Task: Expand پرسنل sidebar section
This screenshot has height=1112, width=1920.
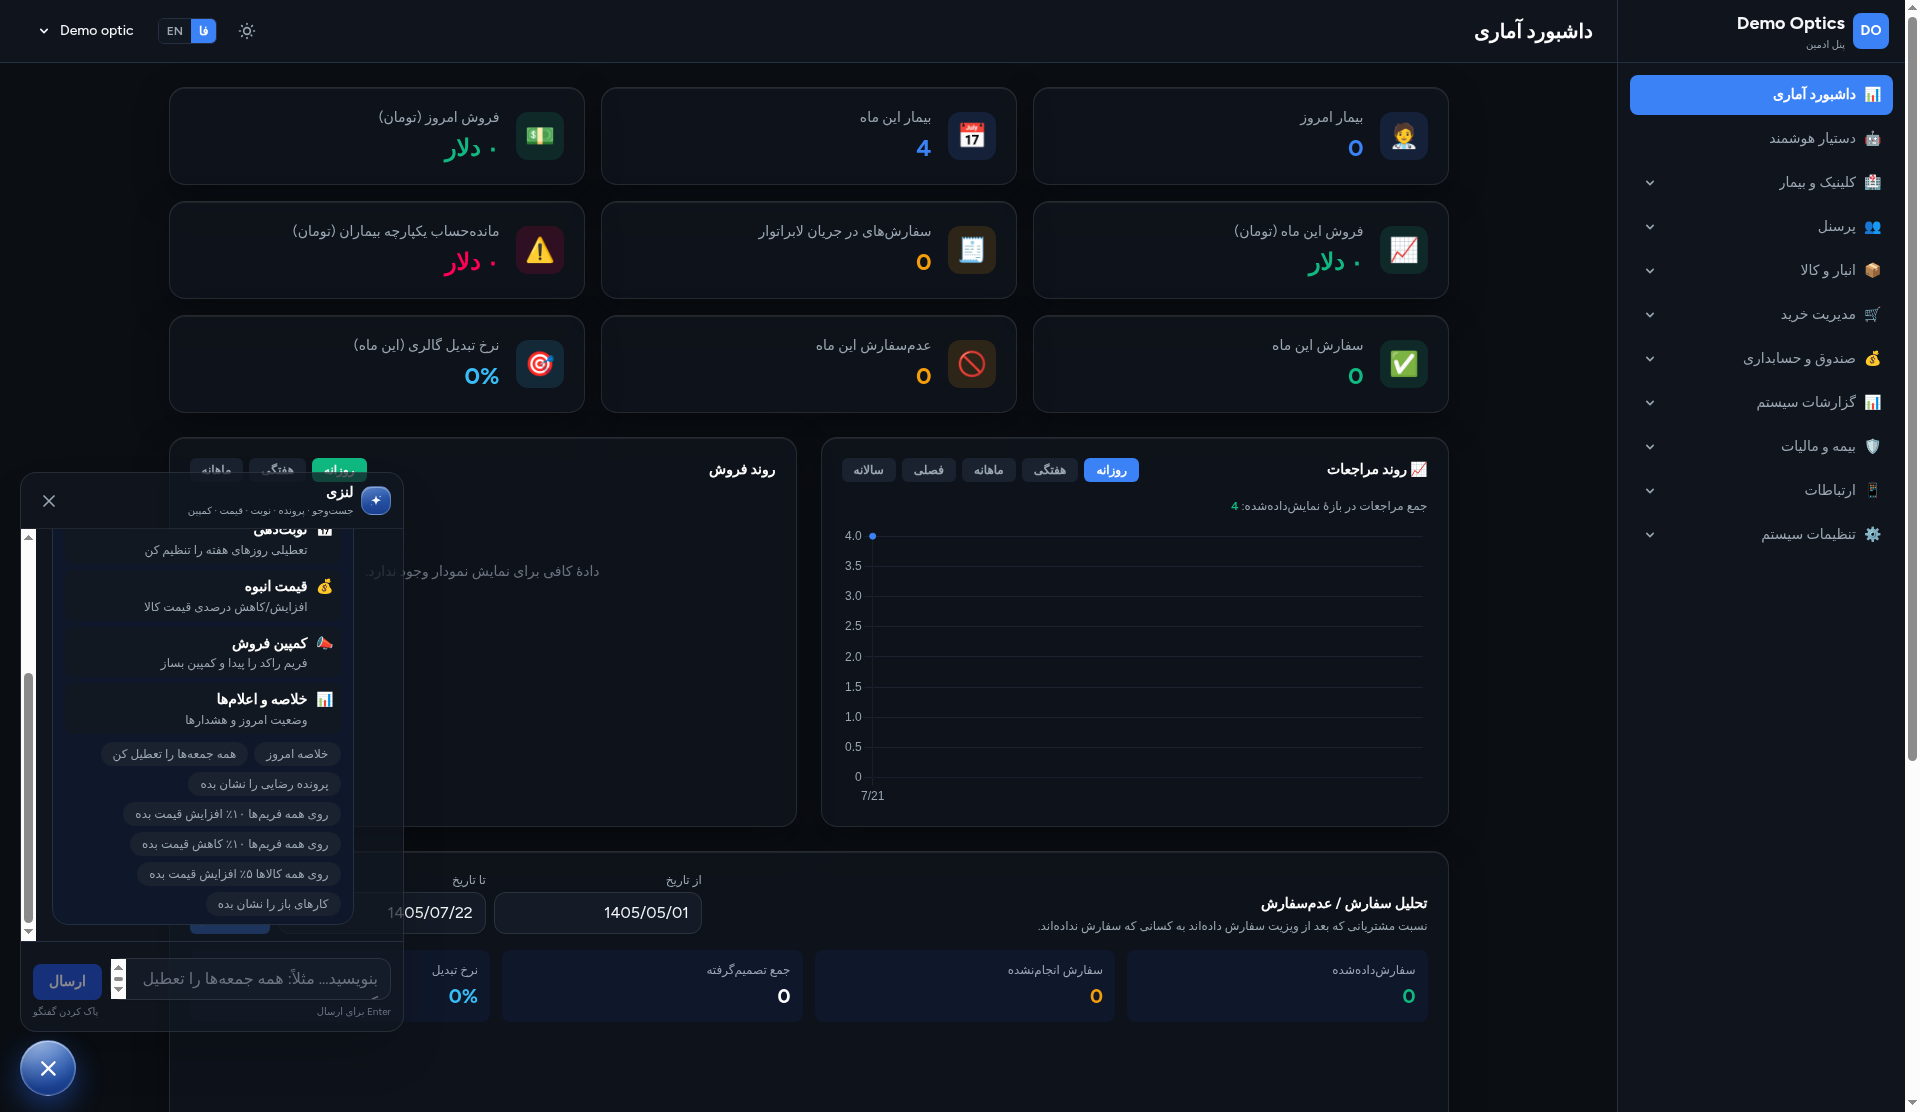Action: [x=1761, y=227]
